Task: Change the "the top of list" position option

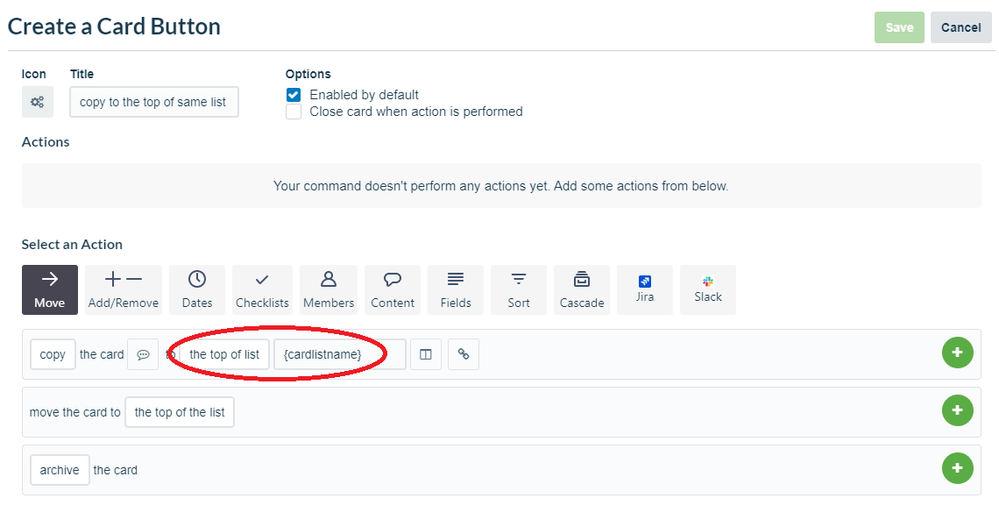Action: click(x=224, y=354)
